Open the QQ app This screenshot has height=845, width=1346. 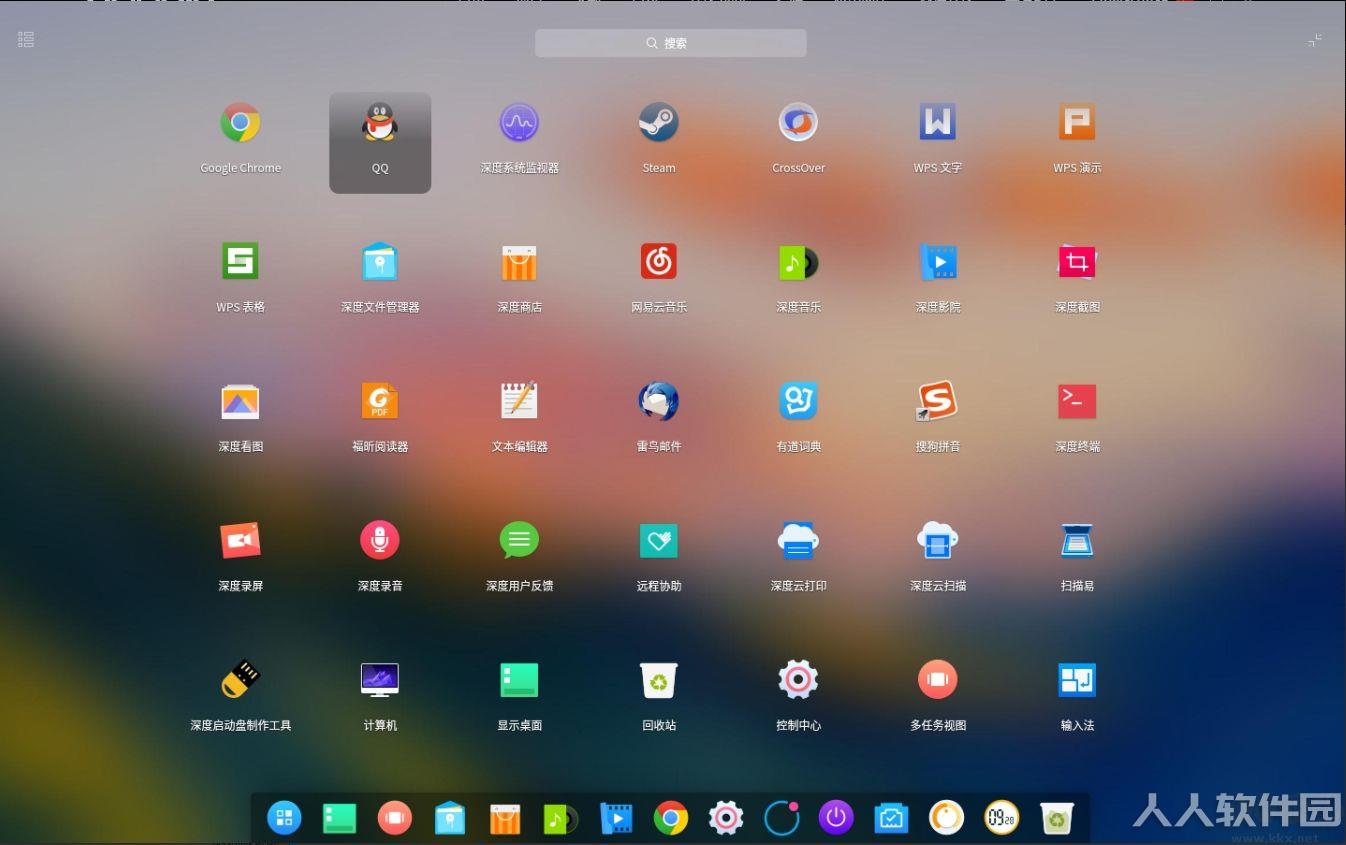(380, 123)
